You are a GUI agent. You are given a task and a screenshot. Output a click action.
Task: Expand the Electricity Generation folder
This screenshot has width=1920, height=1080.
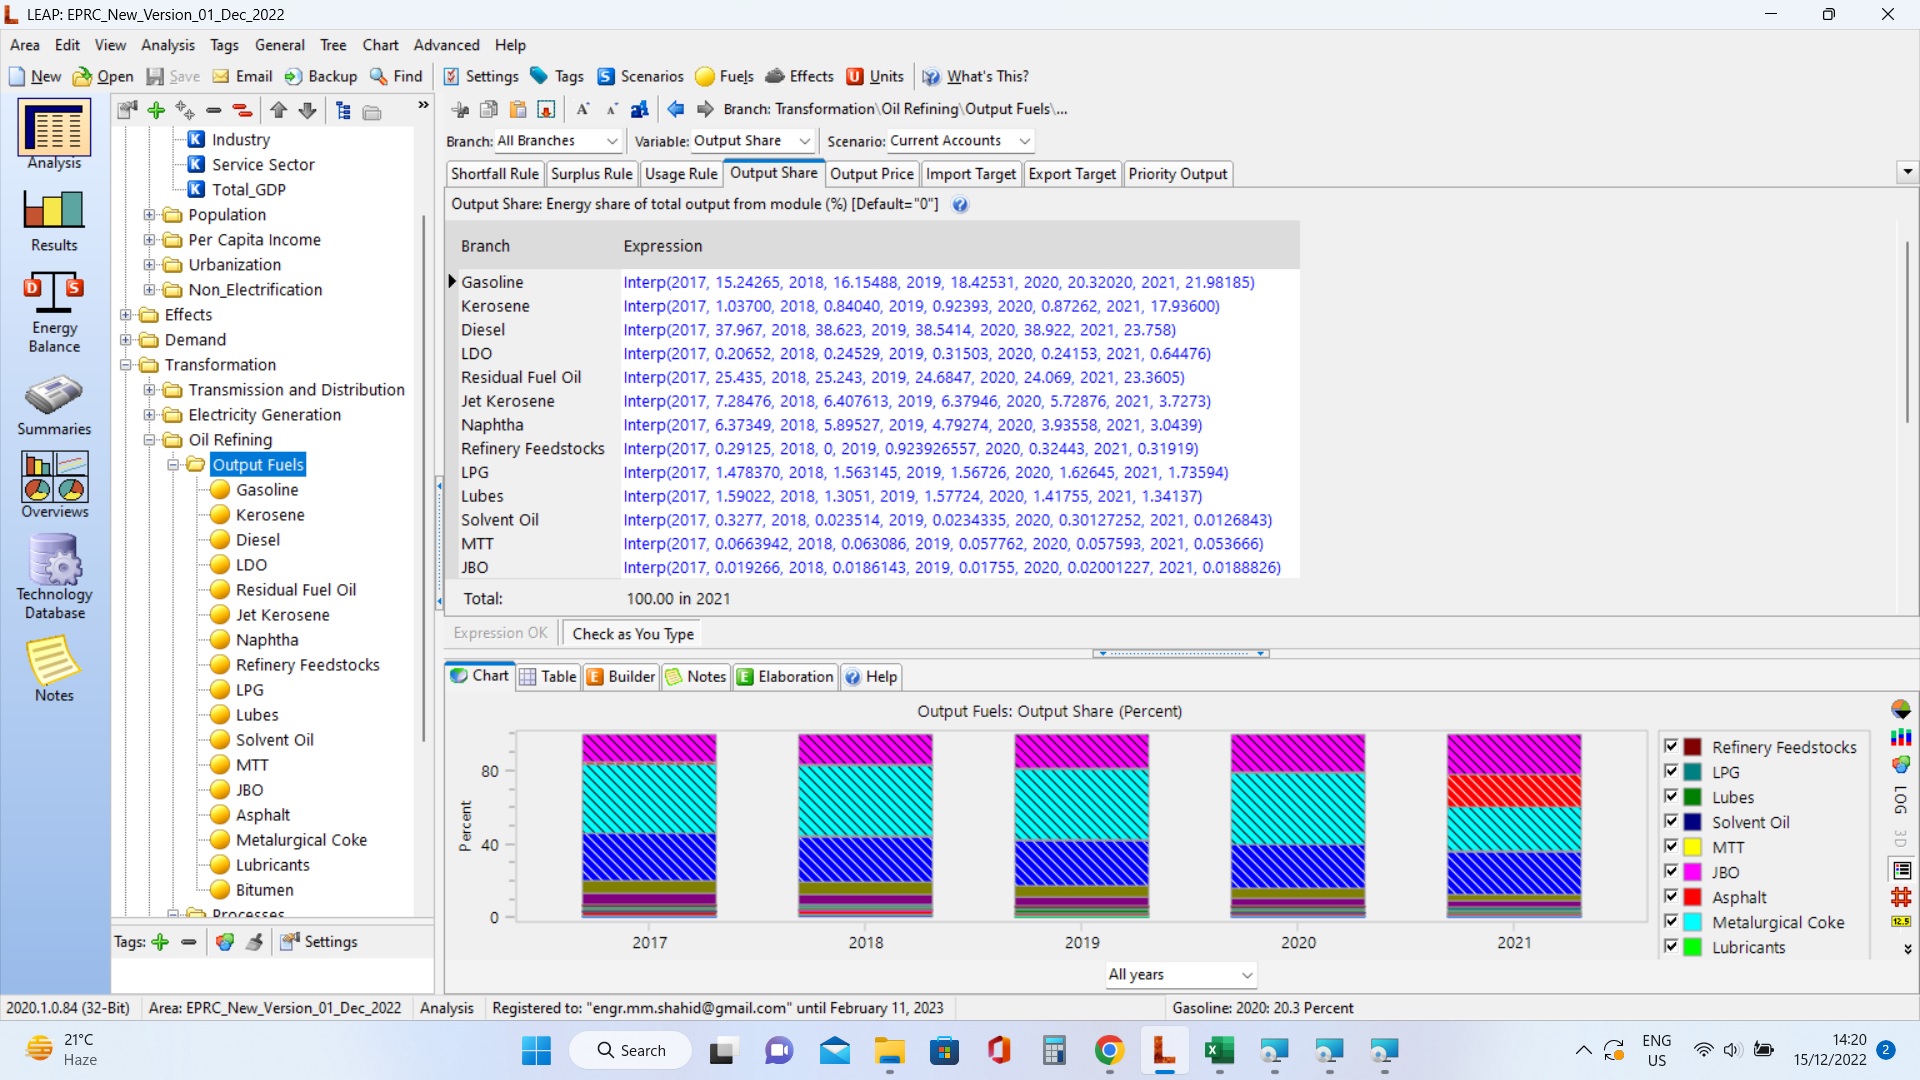[149, 414]
